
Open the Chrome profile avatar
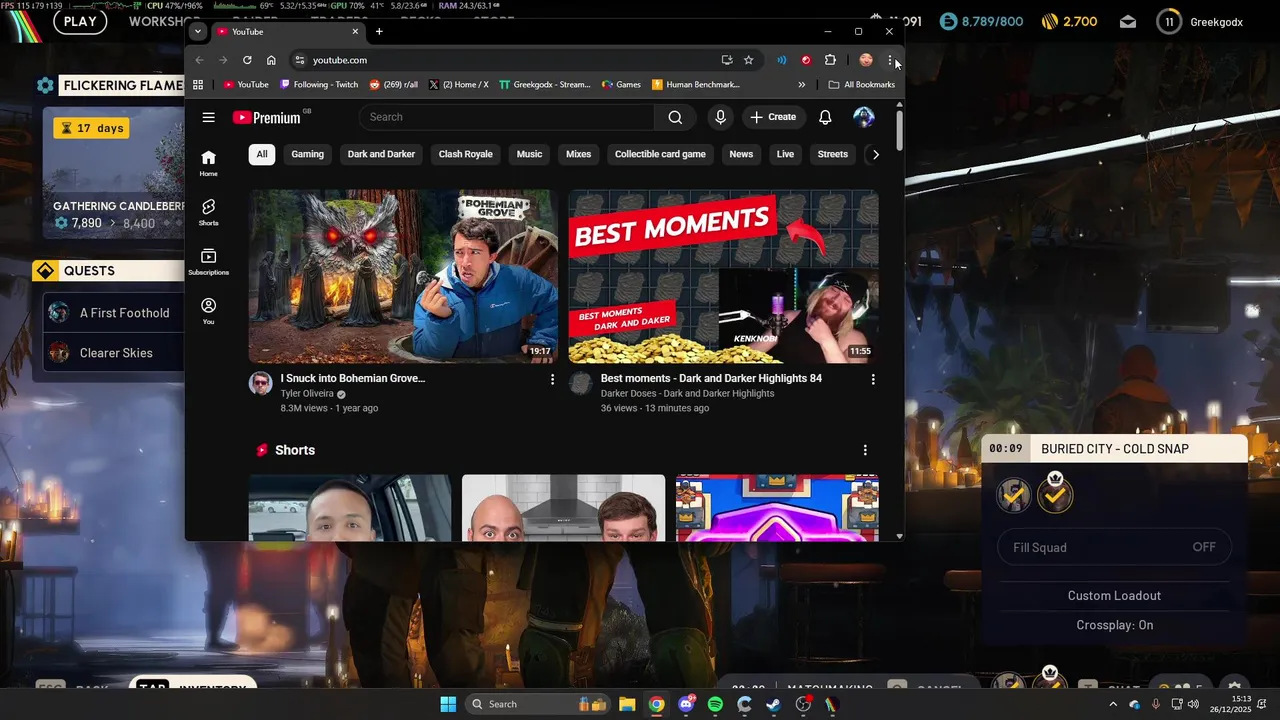(866, 60)
